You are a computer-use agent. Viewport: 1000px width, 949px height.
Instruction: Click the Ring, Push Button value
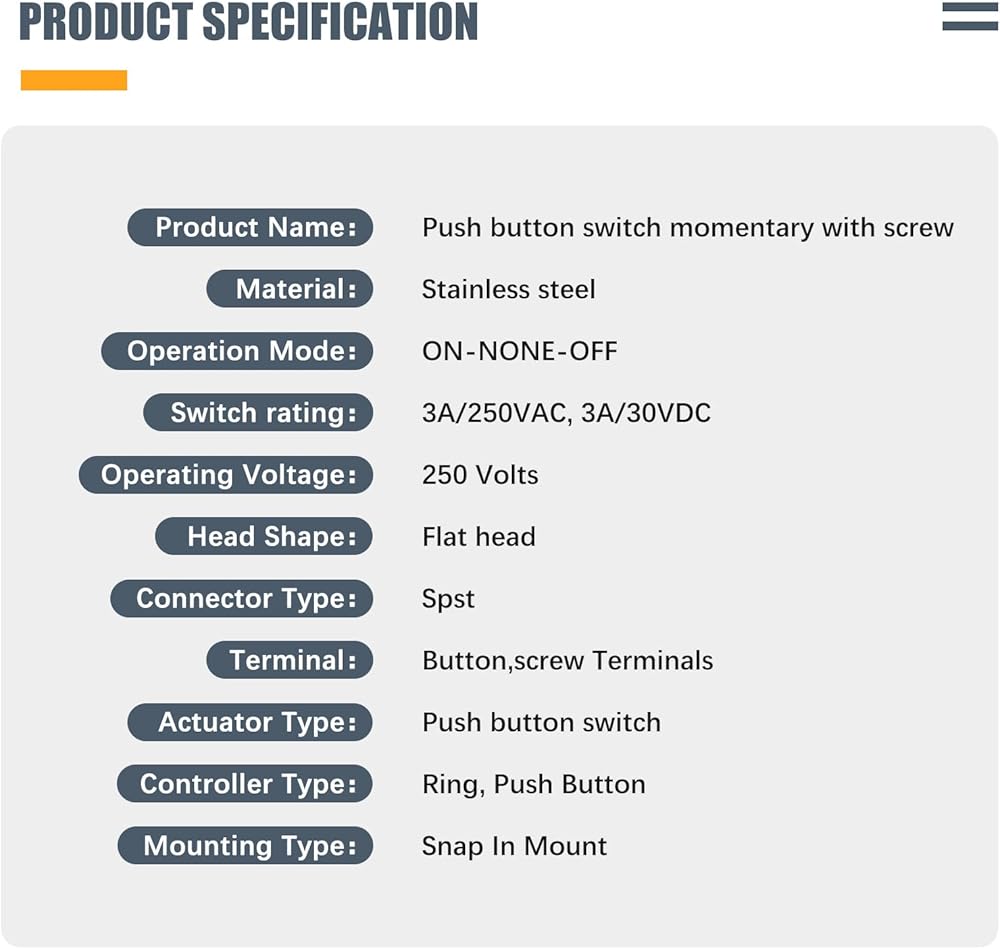tap(533, 784)
